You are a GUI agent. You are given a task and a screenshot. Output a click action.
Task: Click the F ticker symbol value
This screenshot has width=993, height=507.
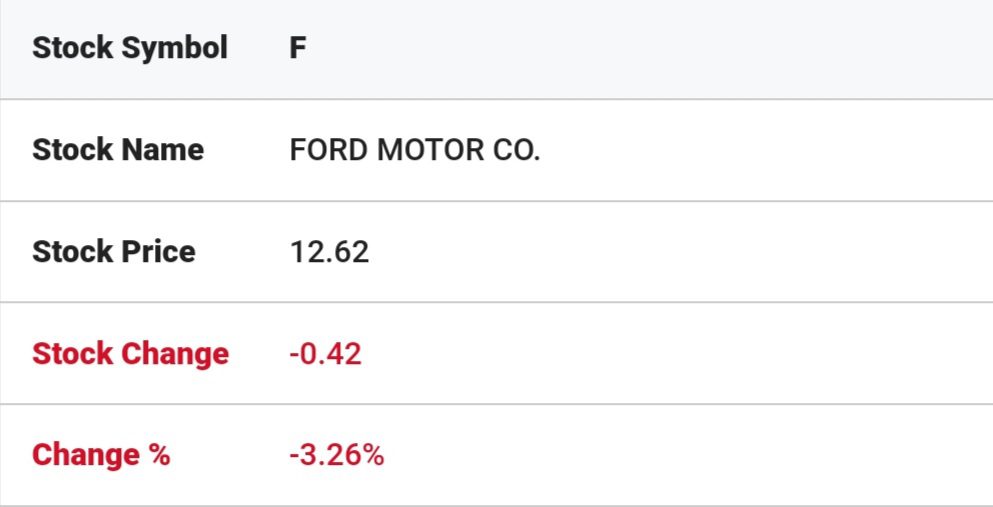coord(298,48)
